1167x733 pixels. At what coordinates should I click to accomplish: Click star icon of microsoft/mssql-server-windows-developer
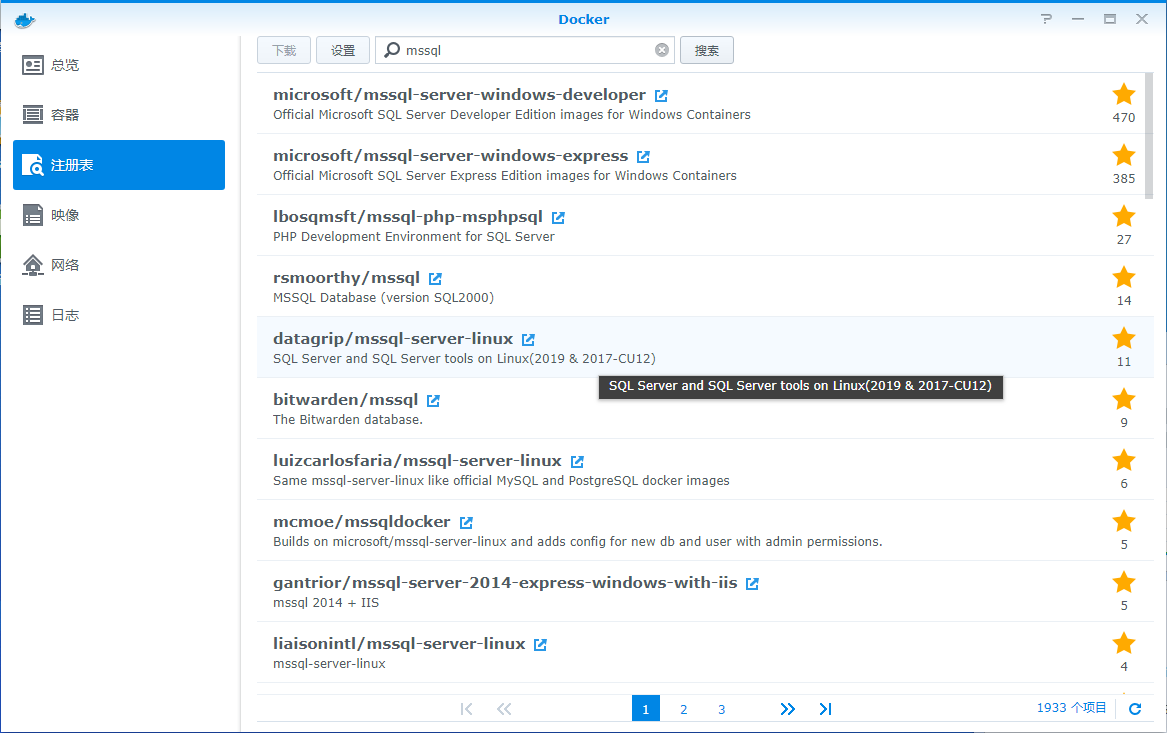[1124, 95]
